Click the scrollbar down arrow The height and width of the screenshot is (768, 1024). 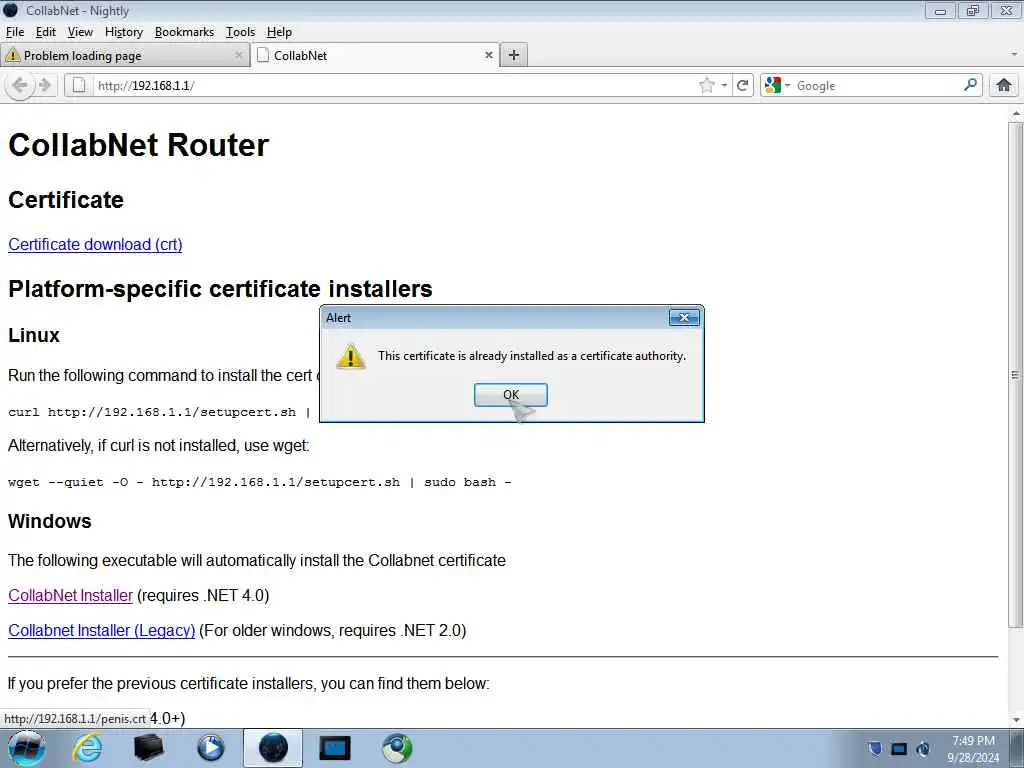pyautogui.click(x=1015, y=720)
